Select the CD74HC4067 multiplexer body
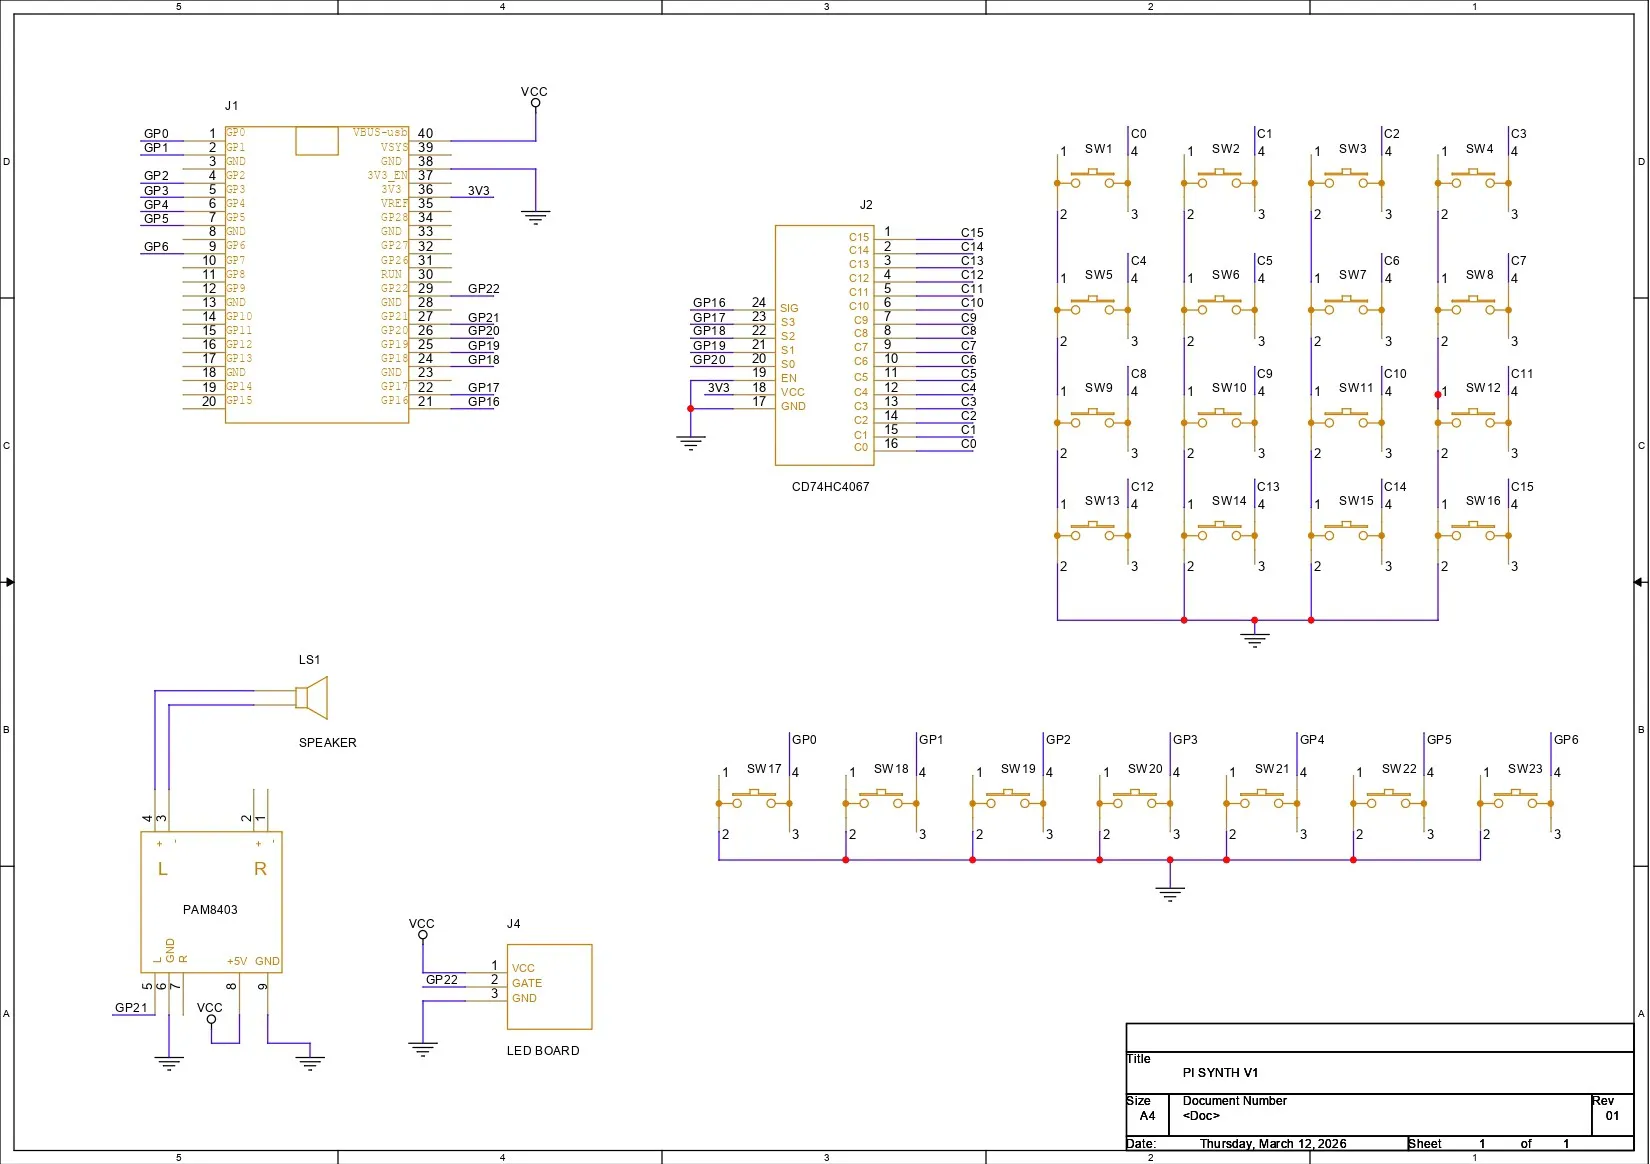The width and height of the screenshot is (1650, 1164). click(x=825, y=345)
